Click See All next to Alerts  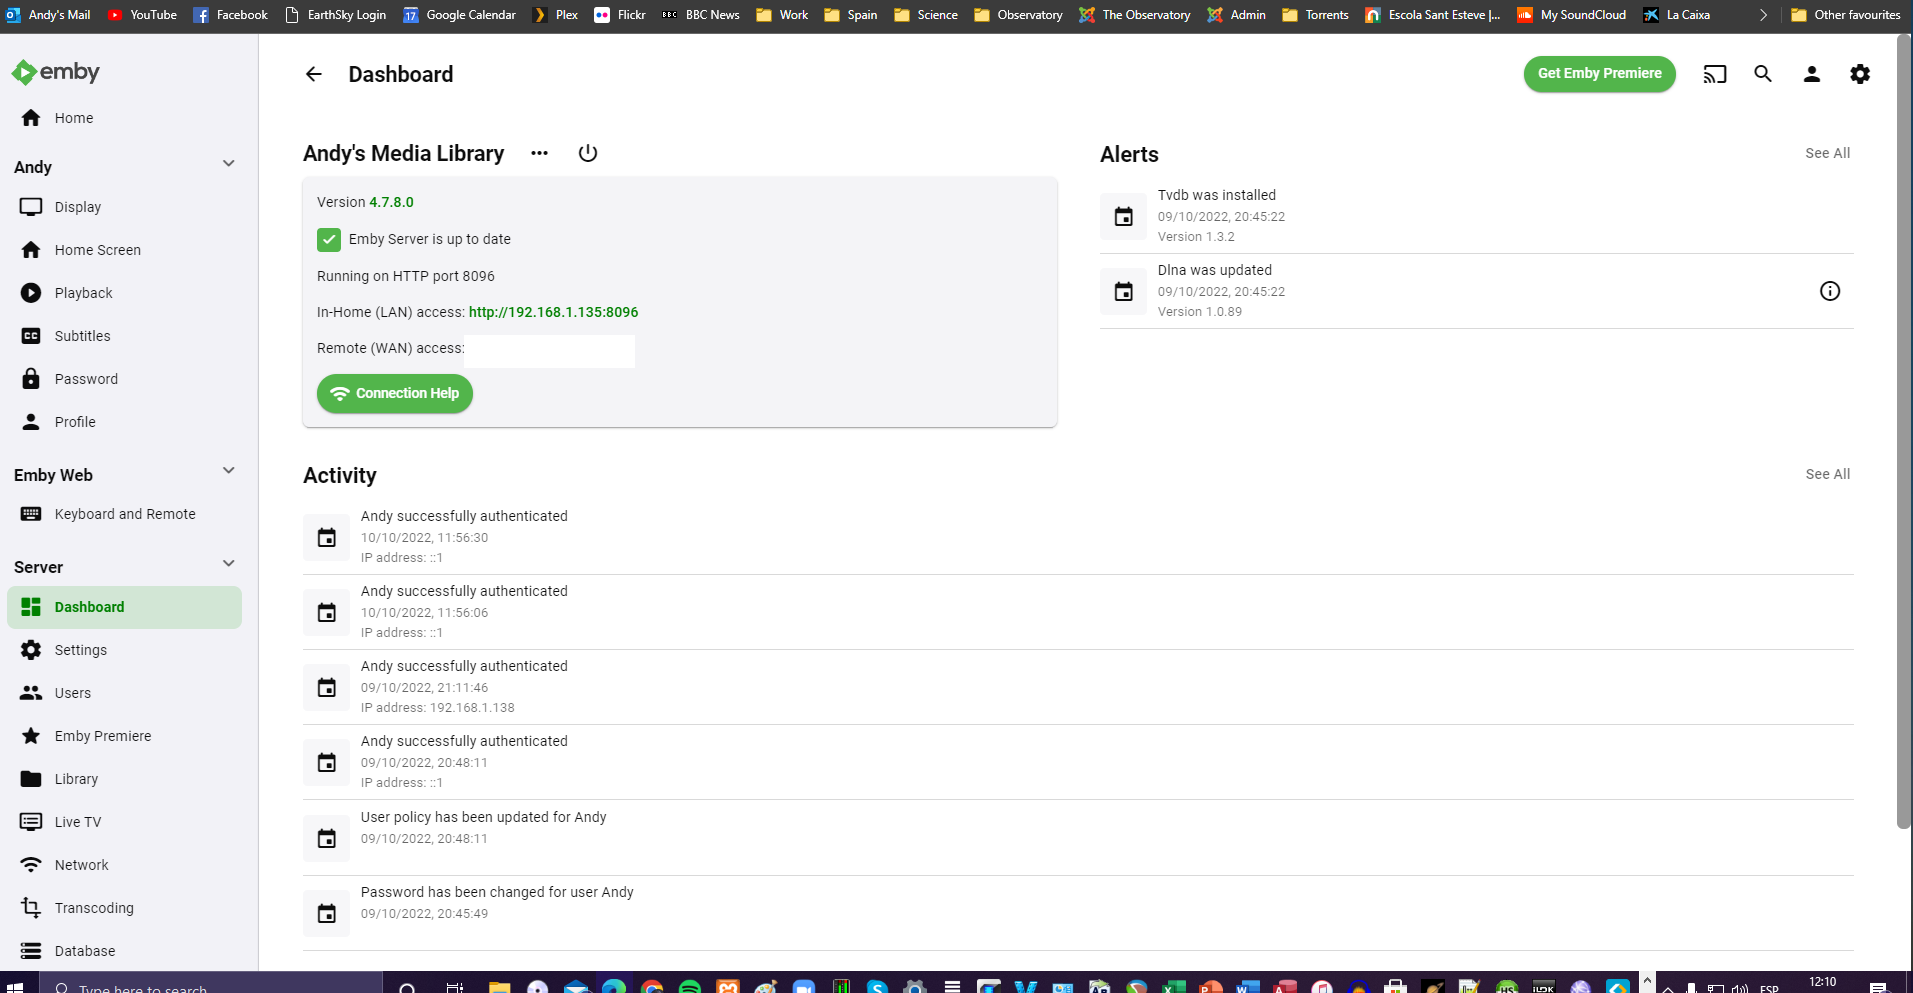click(1827, 153)
